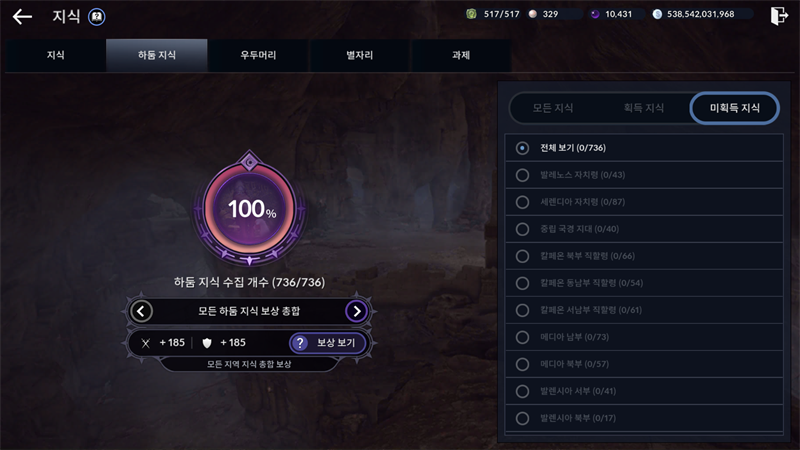The height and width of the screenshot is (450, 800).
Task: Switch to the 우두머리 tab
Action: 258,55
